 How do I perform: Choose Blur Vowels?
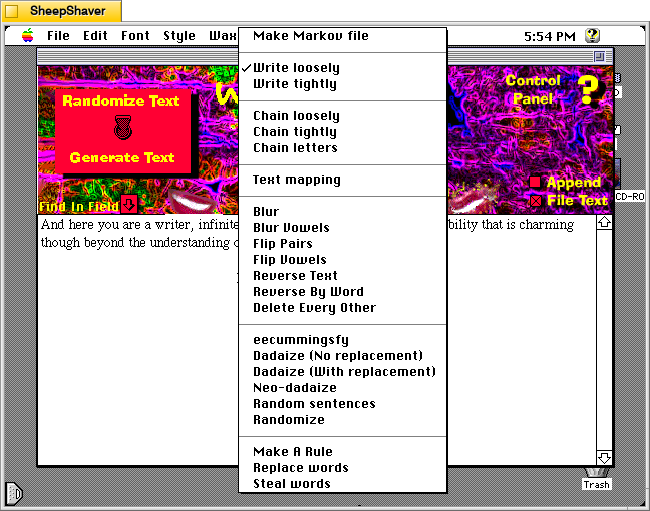(x=342, y=228)
